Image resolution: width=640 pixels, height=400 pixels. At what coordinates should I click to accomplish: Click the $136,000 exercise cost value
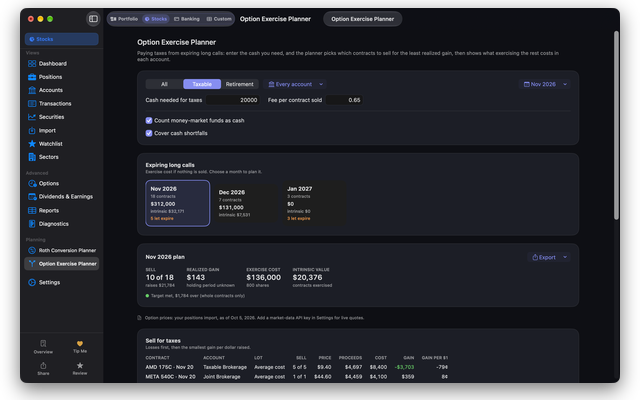pyautogui.click(x=264, y=278)
